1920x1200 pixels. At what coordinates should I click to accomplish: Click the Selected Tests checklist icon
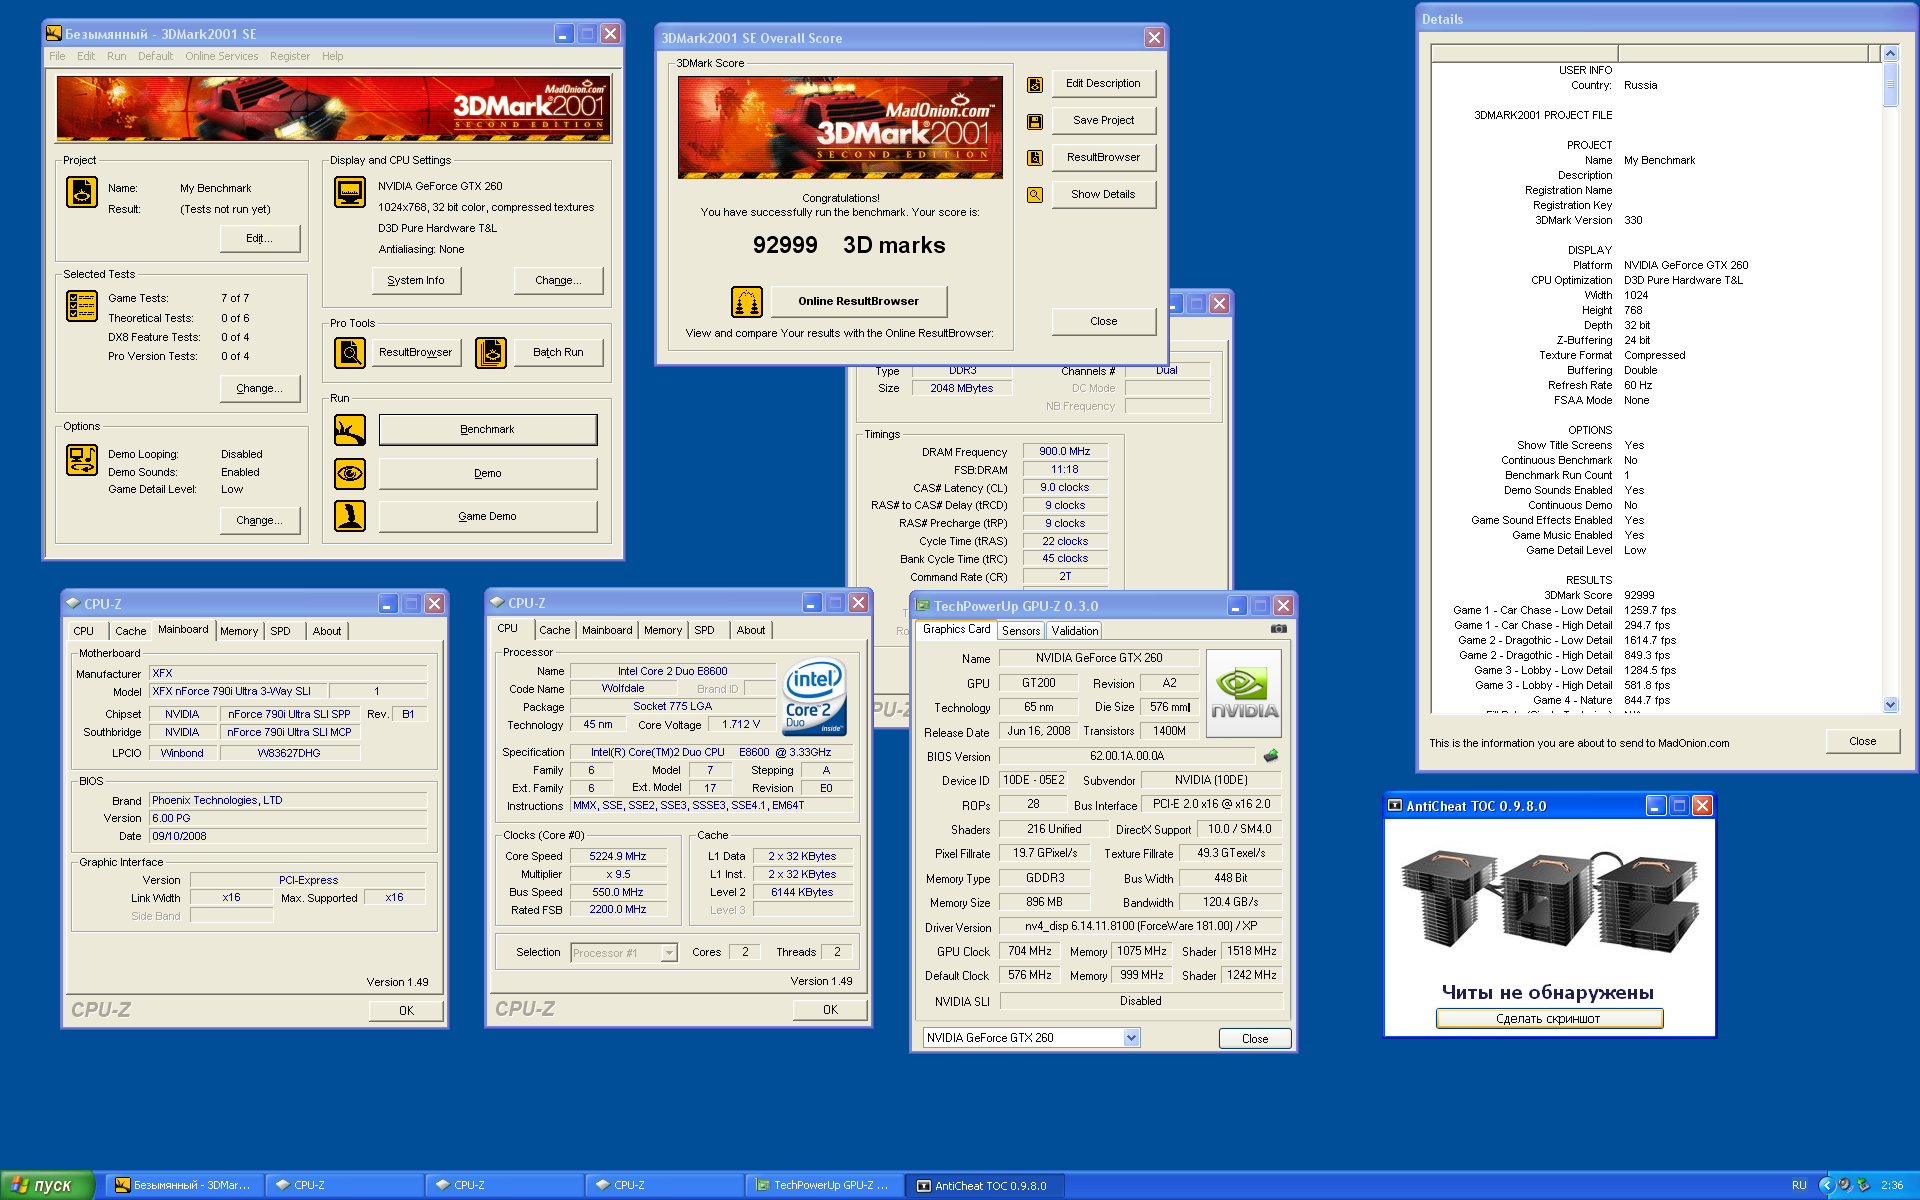82,305
